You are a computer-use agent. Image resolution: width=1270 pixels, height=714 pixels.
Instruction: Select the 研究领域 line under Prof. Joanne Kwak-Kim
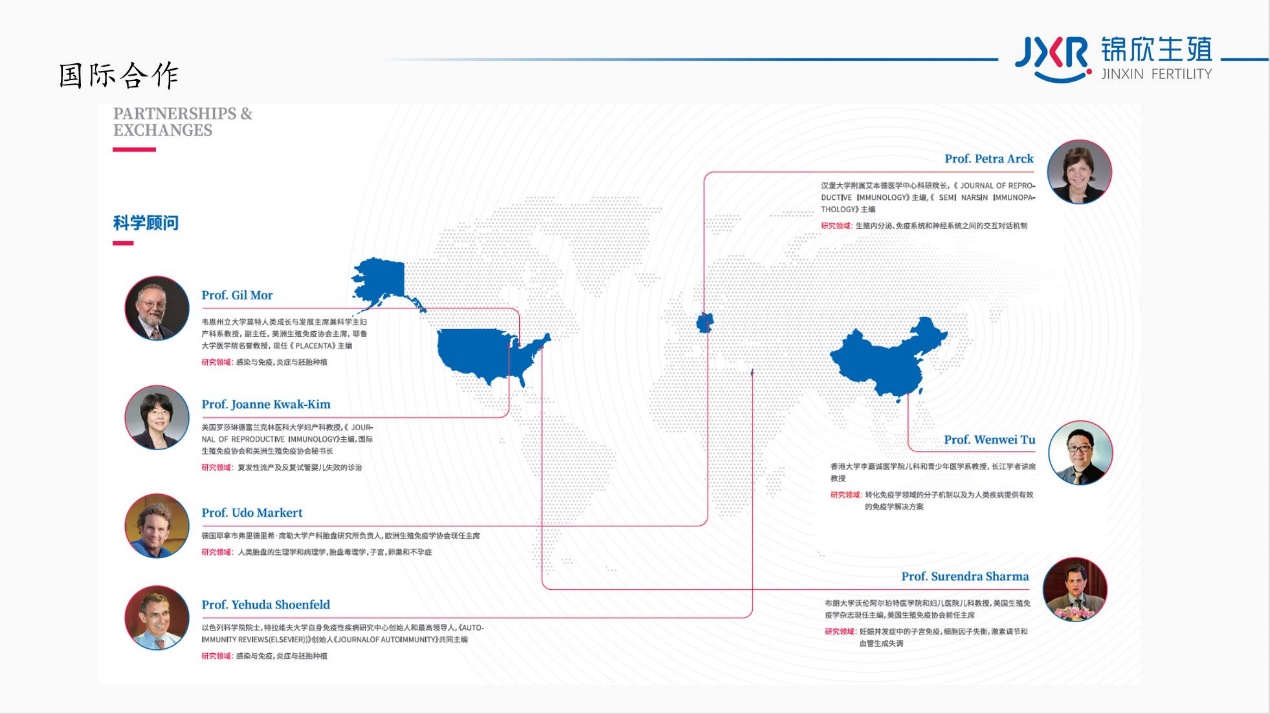(x=282, y=467)
